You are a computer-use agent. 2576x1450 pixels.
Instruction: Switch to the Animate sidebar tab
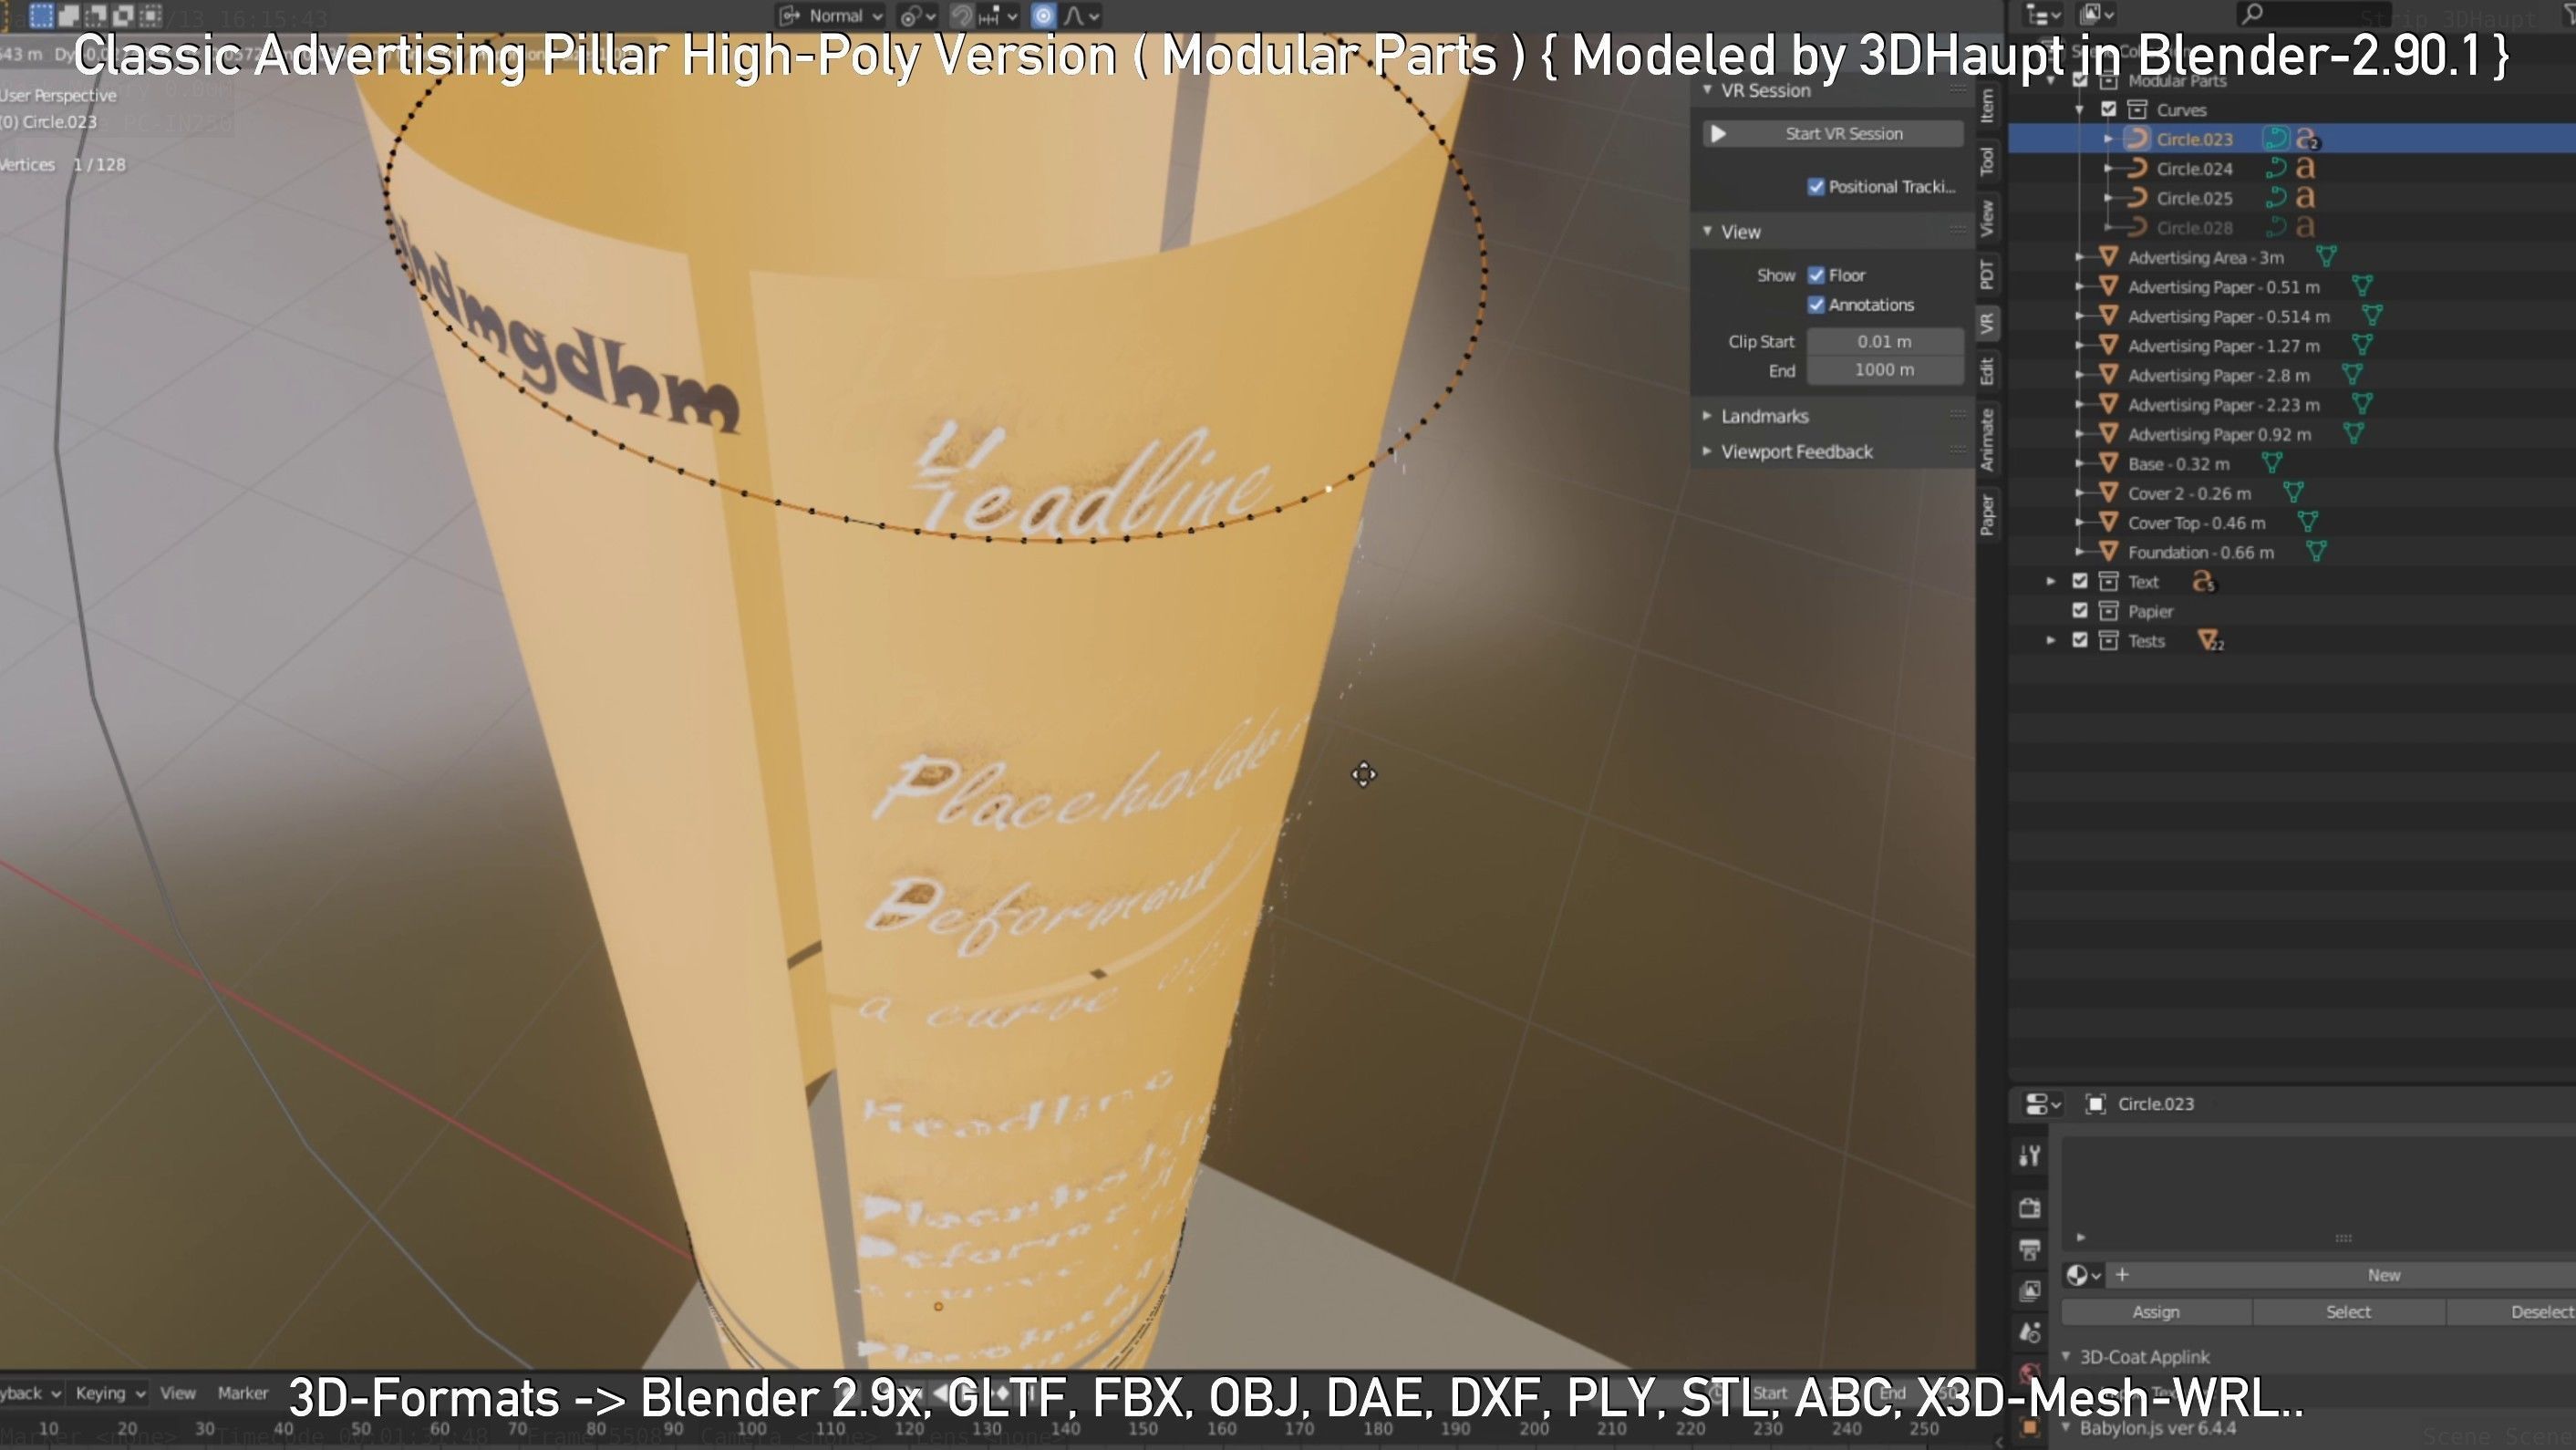coord(1987,439)
